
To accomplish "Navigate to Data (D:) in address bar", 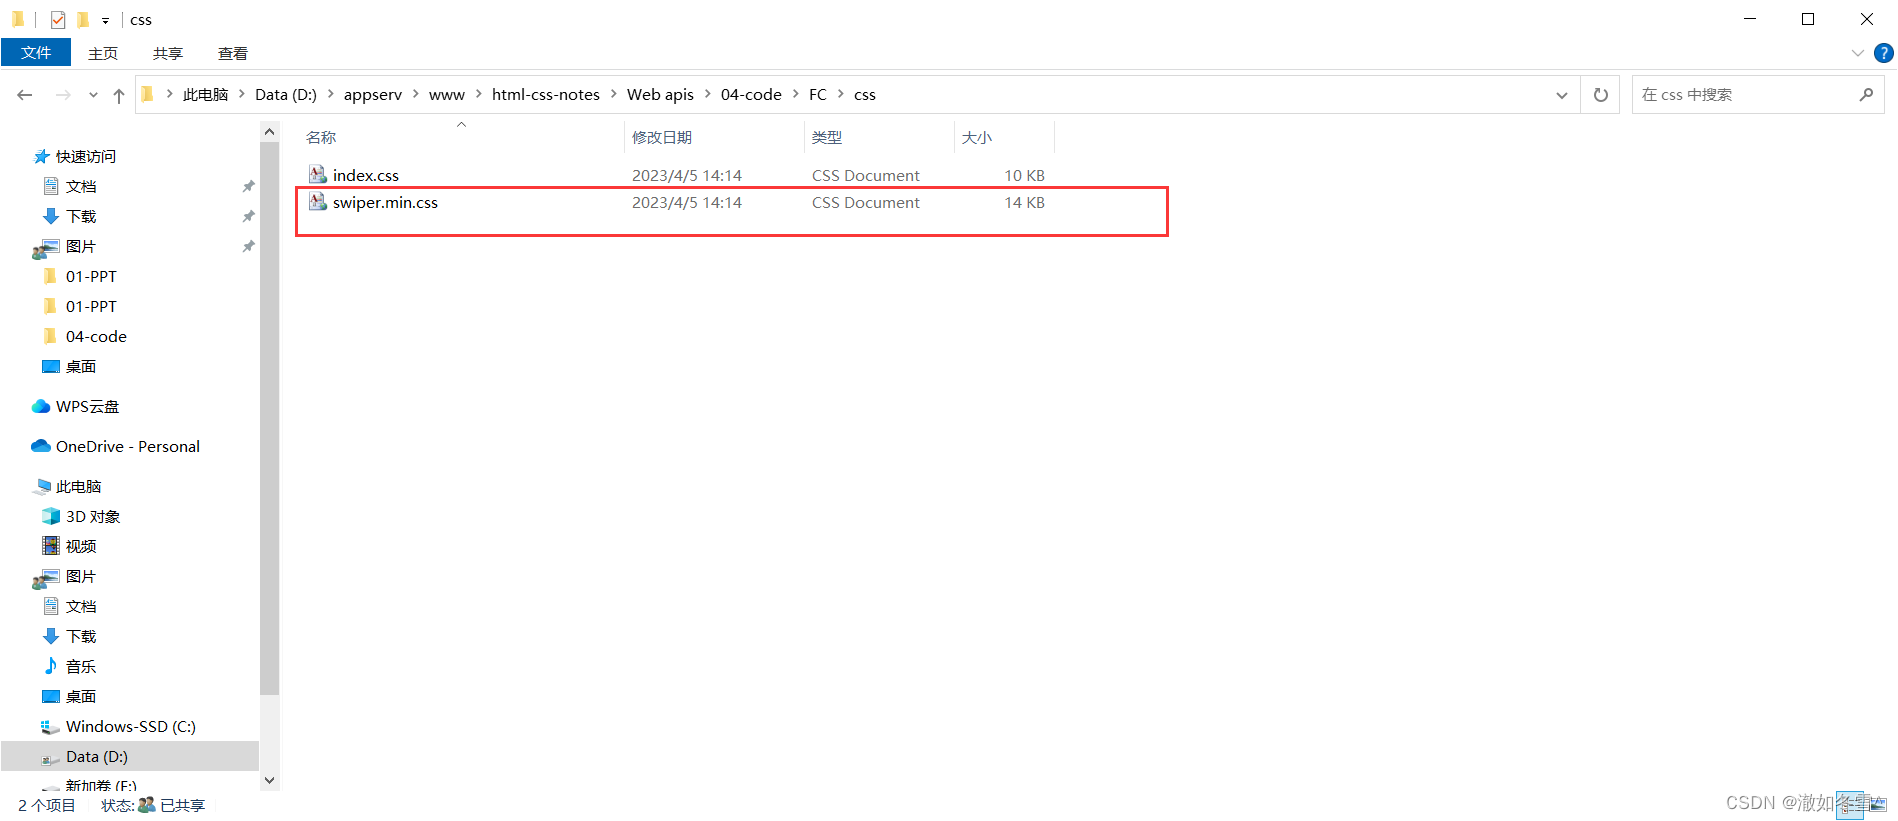I will point(286,95).
